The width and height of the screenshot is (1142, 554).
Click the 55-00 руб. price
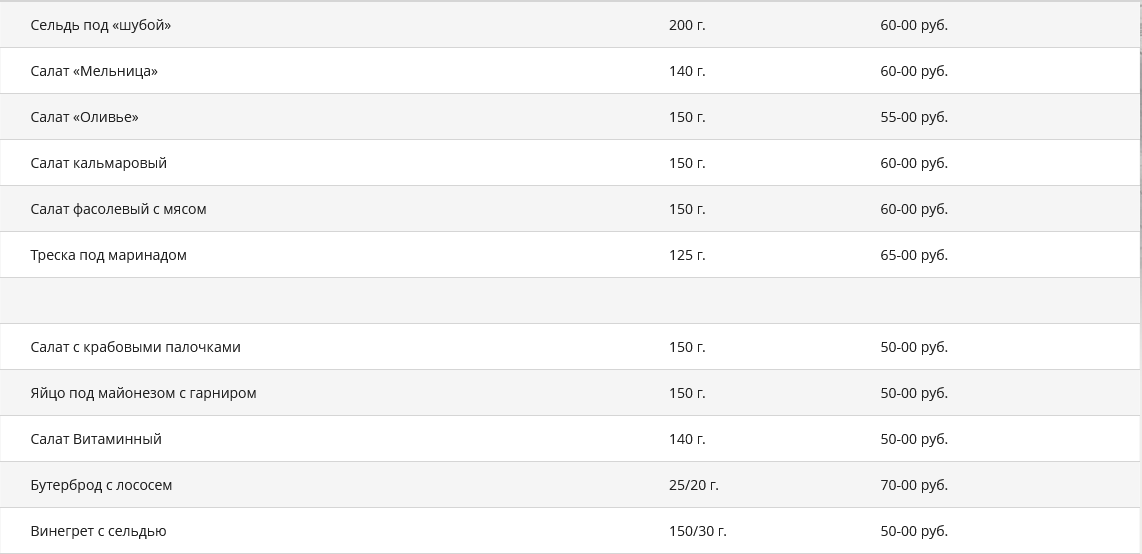pyautogui.click(x=914, y=117)
